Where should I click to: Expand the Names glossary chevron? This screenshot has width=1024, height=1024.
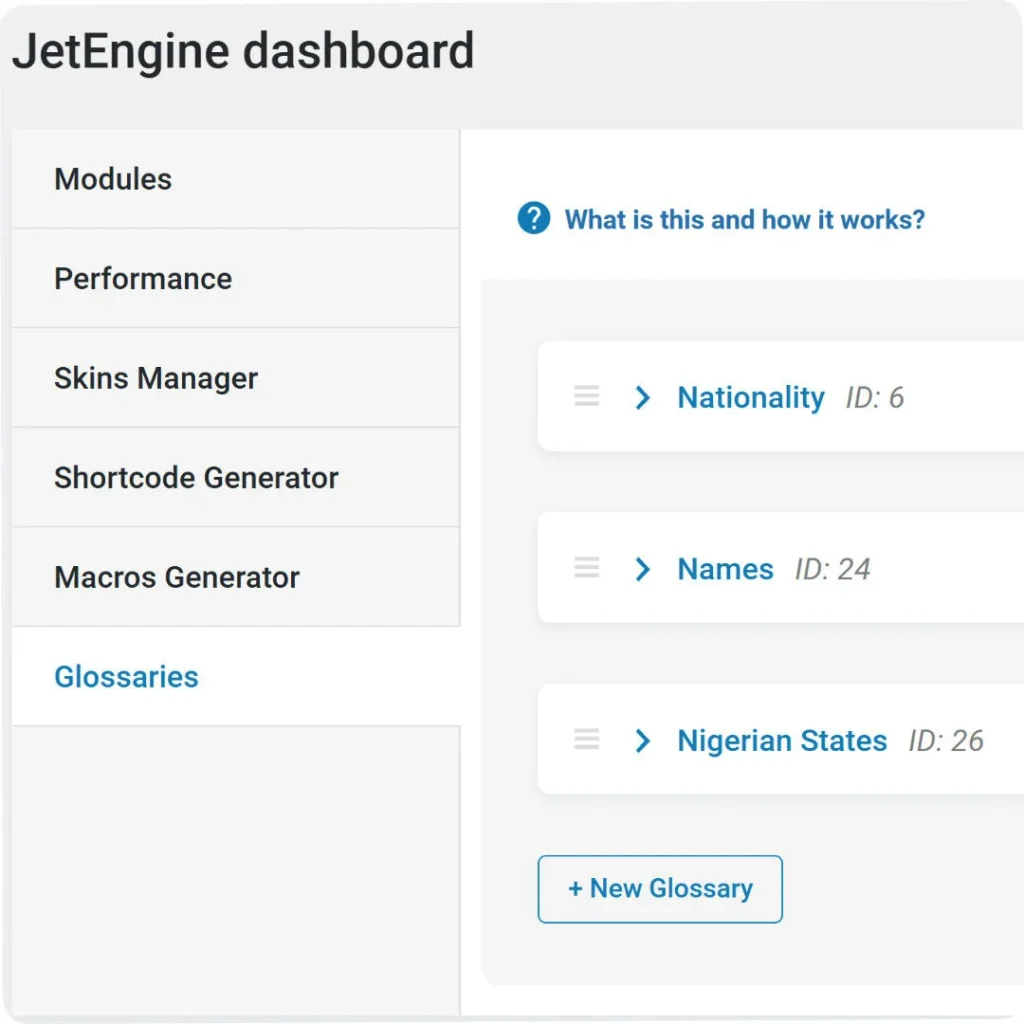[x=643, y=569]
